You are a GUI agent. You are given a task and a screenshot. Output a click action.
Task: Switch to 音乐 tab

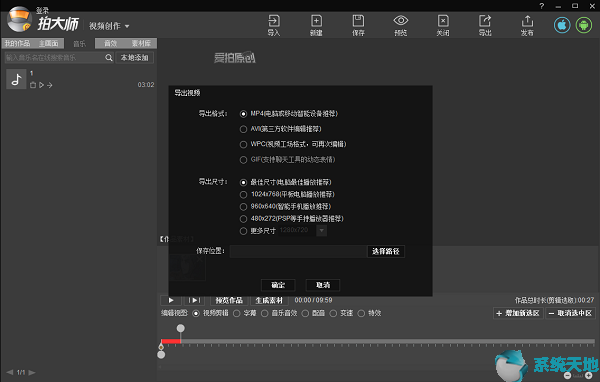[80, 44]
